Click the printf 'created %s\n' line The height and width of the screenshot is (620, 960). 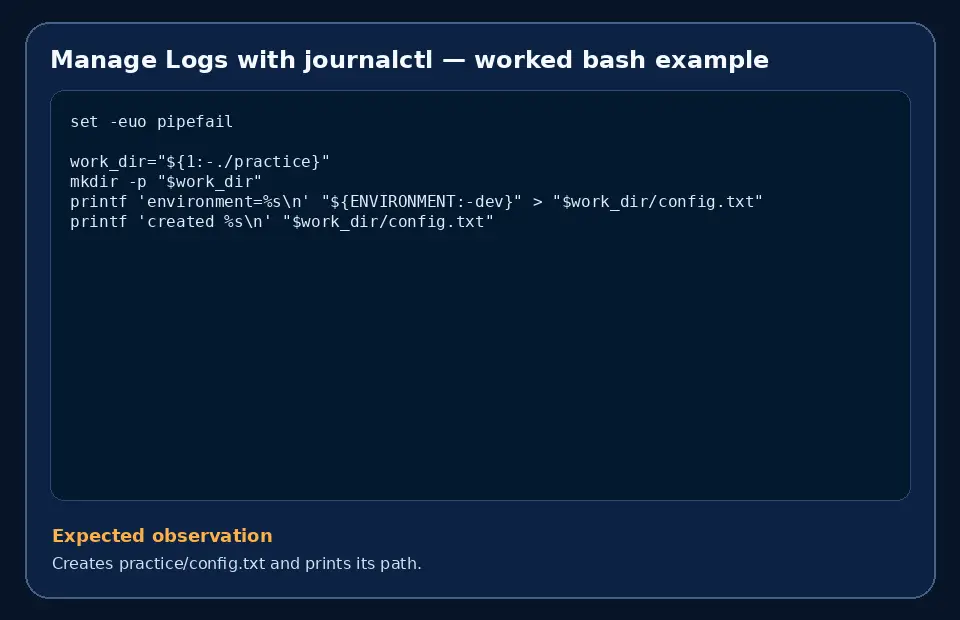282,222
